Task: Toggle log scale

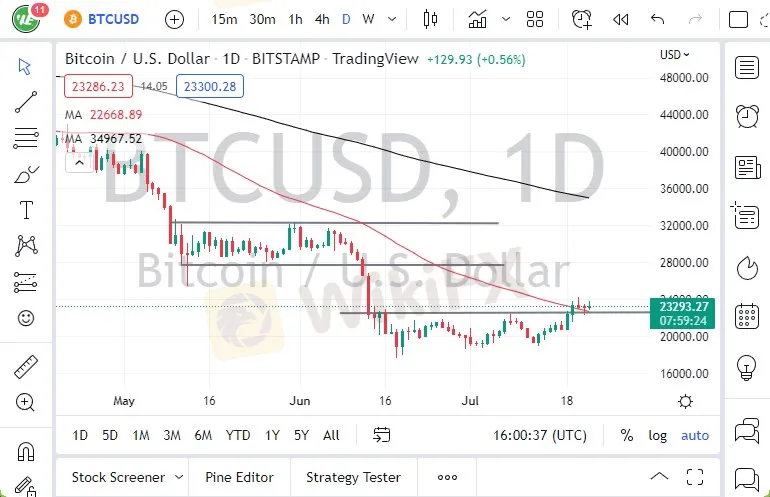Action: (657, 435)
